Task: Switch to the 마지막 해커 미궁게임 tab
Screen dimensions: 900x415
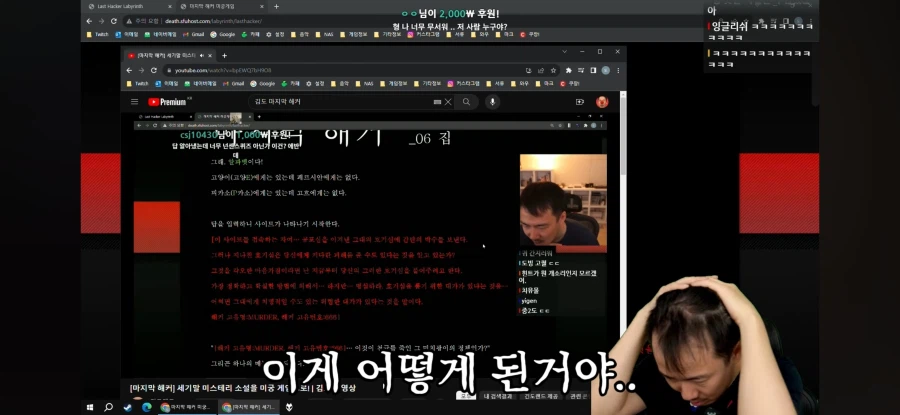Action: [x=222, y=6]
